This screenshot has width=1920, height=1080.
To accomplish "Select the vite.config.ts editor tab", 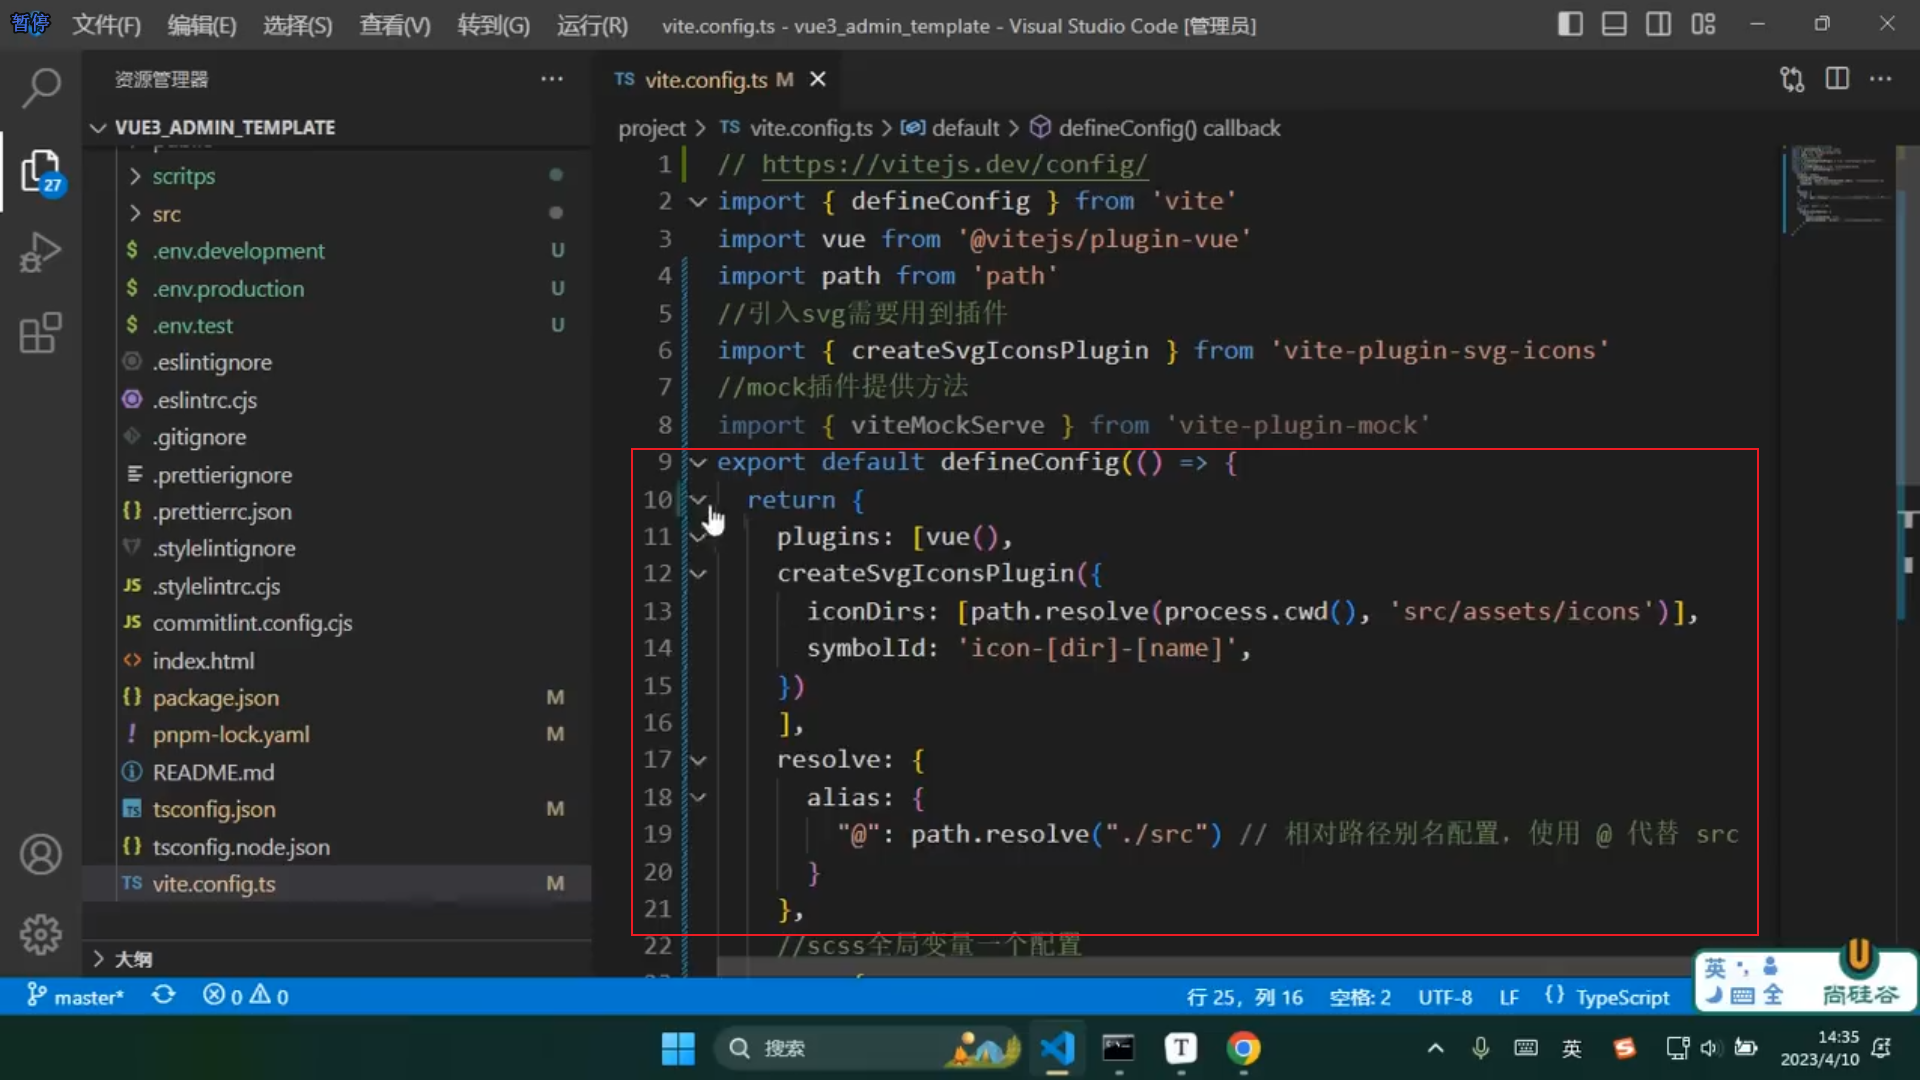I will tap(719, 79).
